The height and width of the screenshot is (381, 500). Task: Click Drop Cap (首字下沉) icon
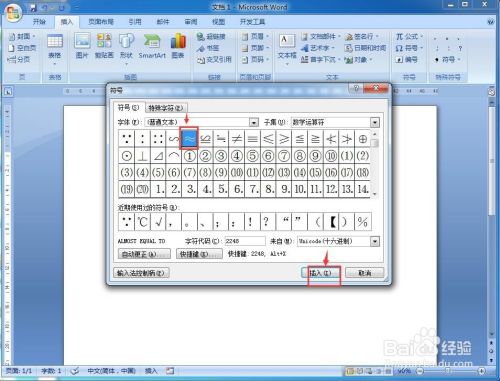(x=320, y=59)
